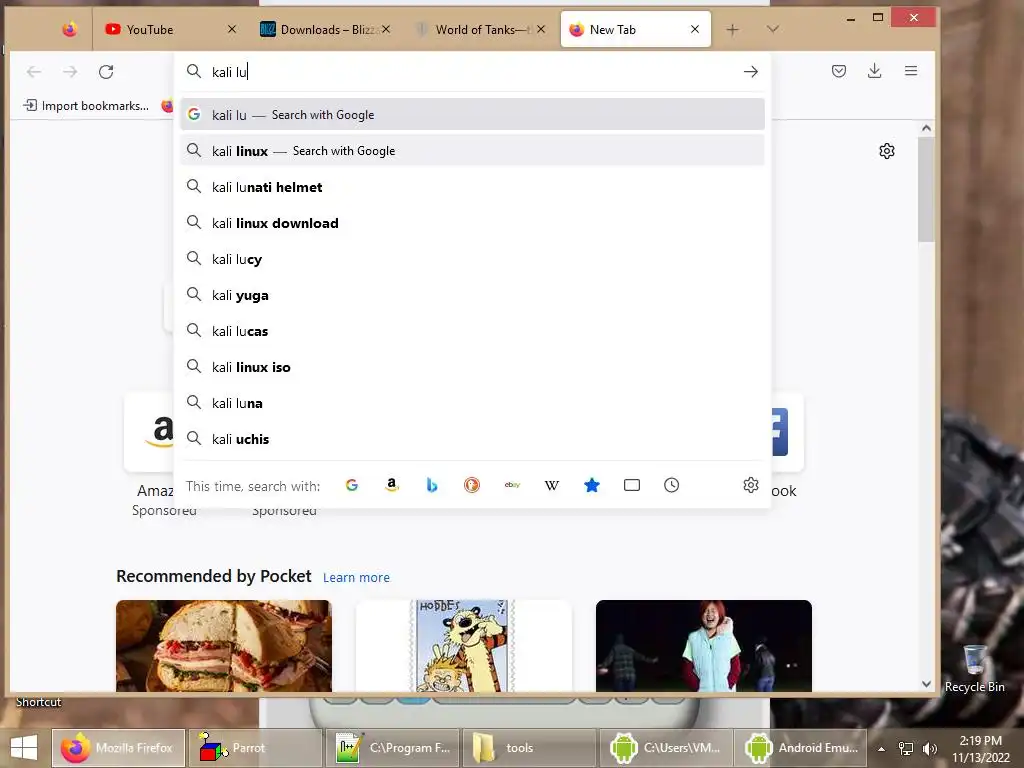This screenshot has width=1024, height=768.
Task: Select the New Tab tab
Action: click(x=635, y=29)
